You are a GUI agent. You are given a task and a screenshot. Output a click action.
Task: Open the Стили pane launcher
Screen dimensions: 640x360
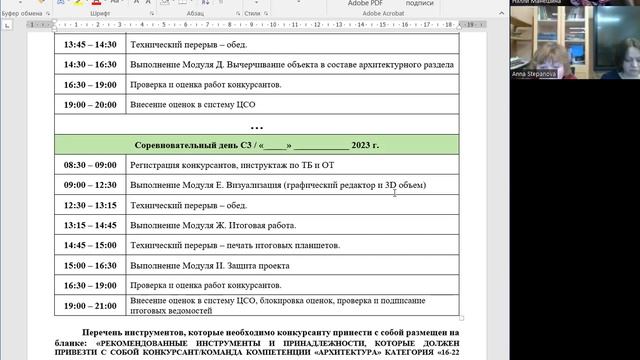click(x=266, y=13)
